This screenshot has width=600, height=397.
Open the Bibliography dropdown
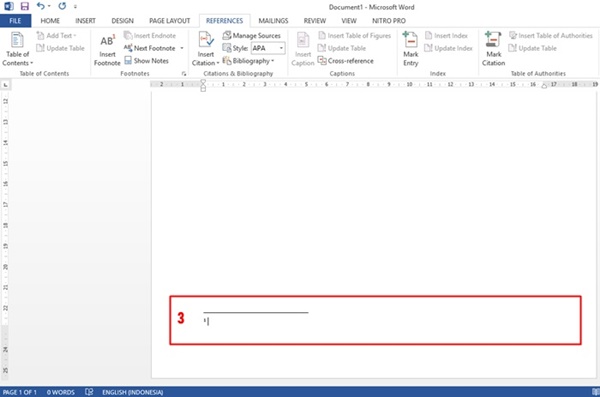[248, 61]
